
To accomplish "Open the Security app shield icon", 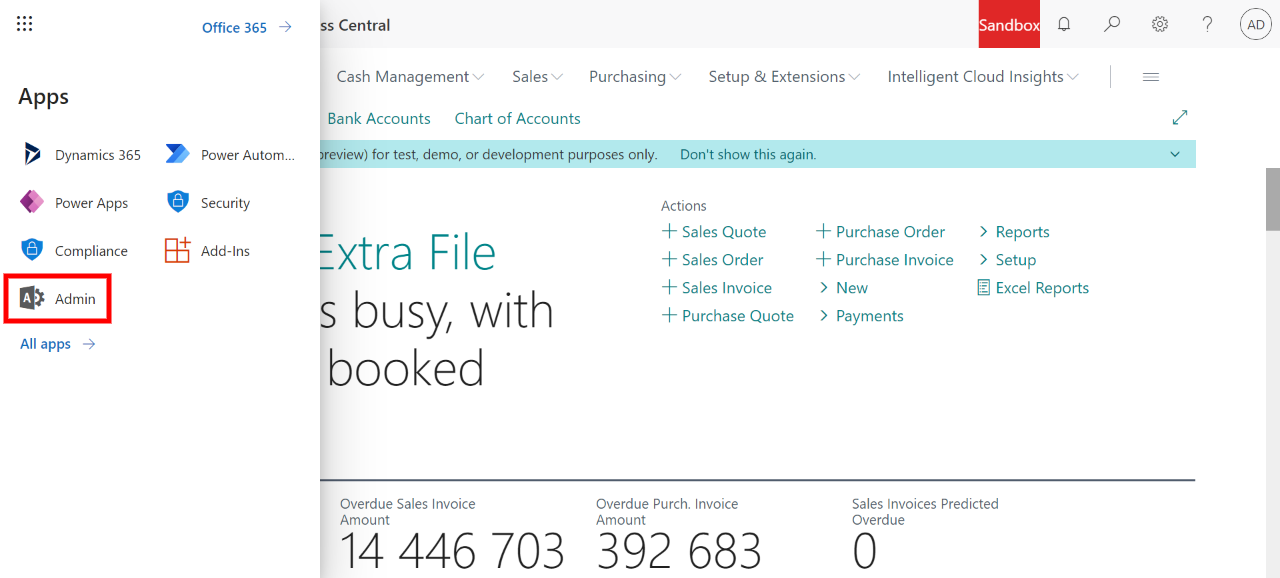I will (x=178, y=202).
